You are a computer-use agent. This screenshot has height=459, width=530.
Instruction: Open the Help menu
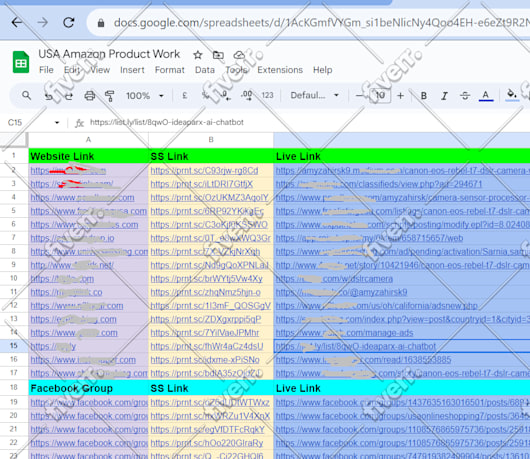(x=322, y=70)
